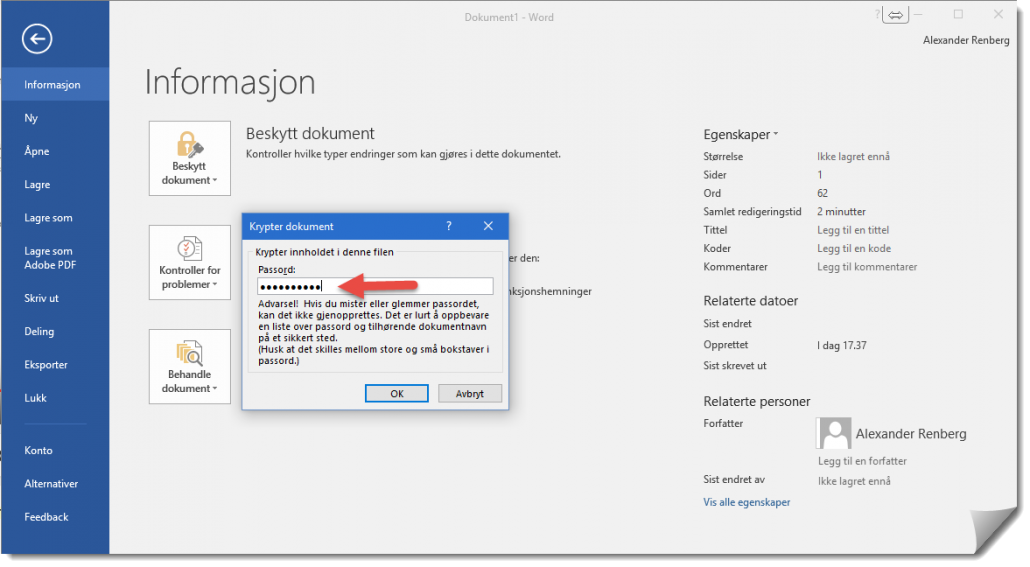Open Behandle dokument menu button

point(190,367)
